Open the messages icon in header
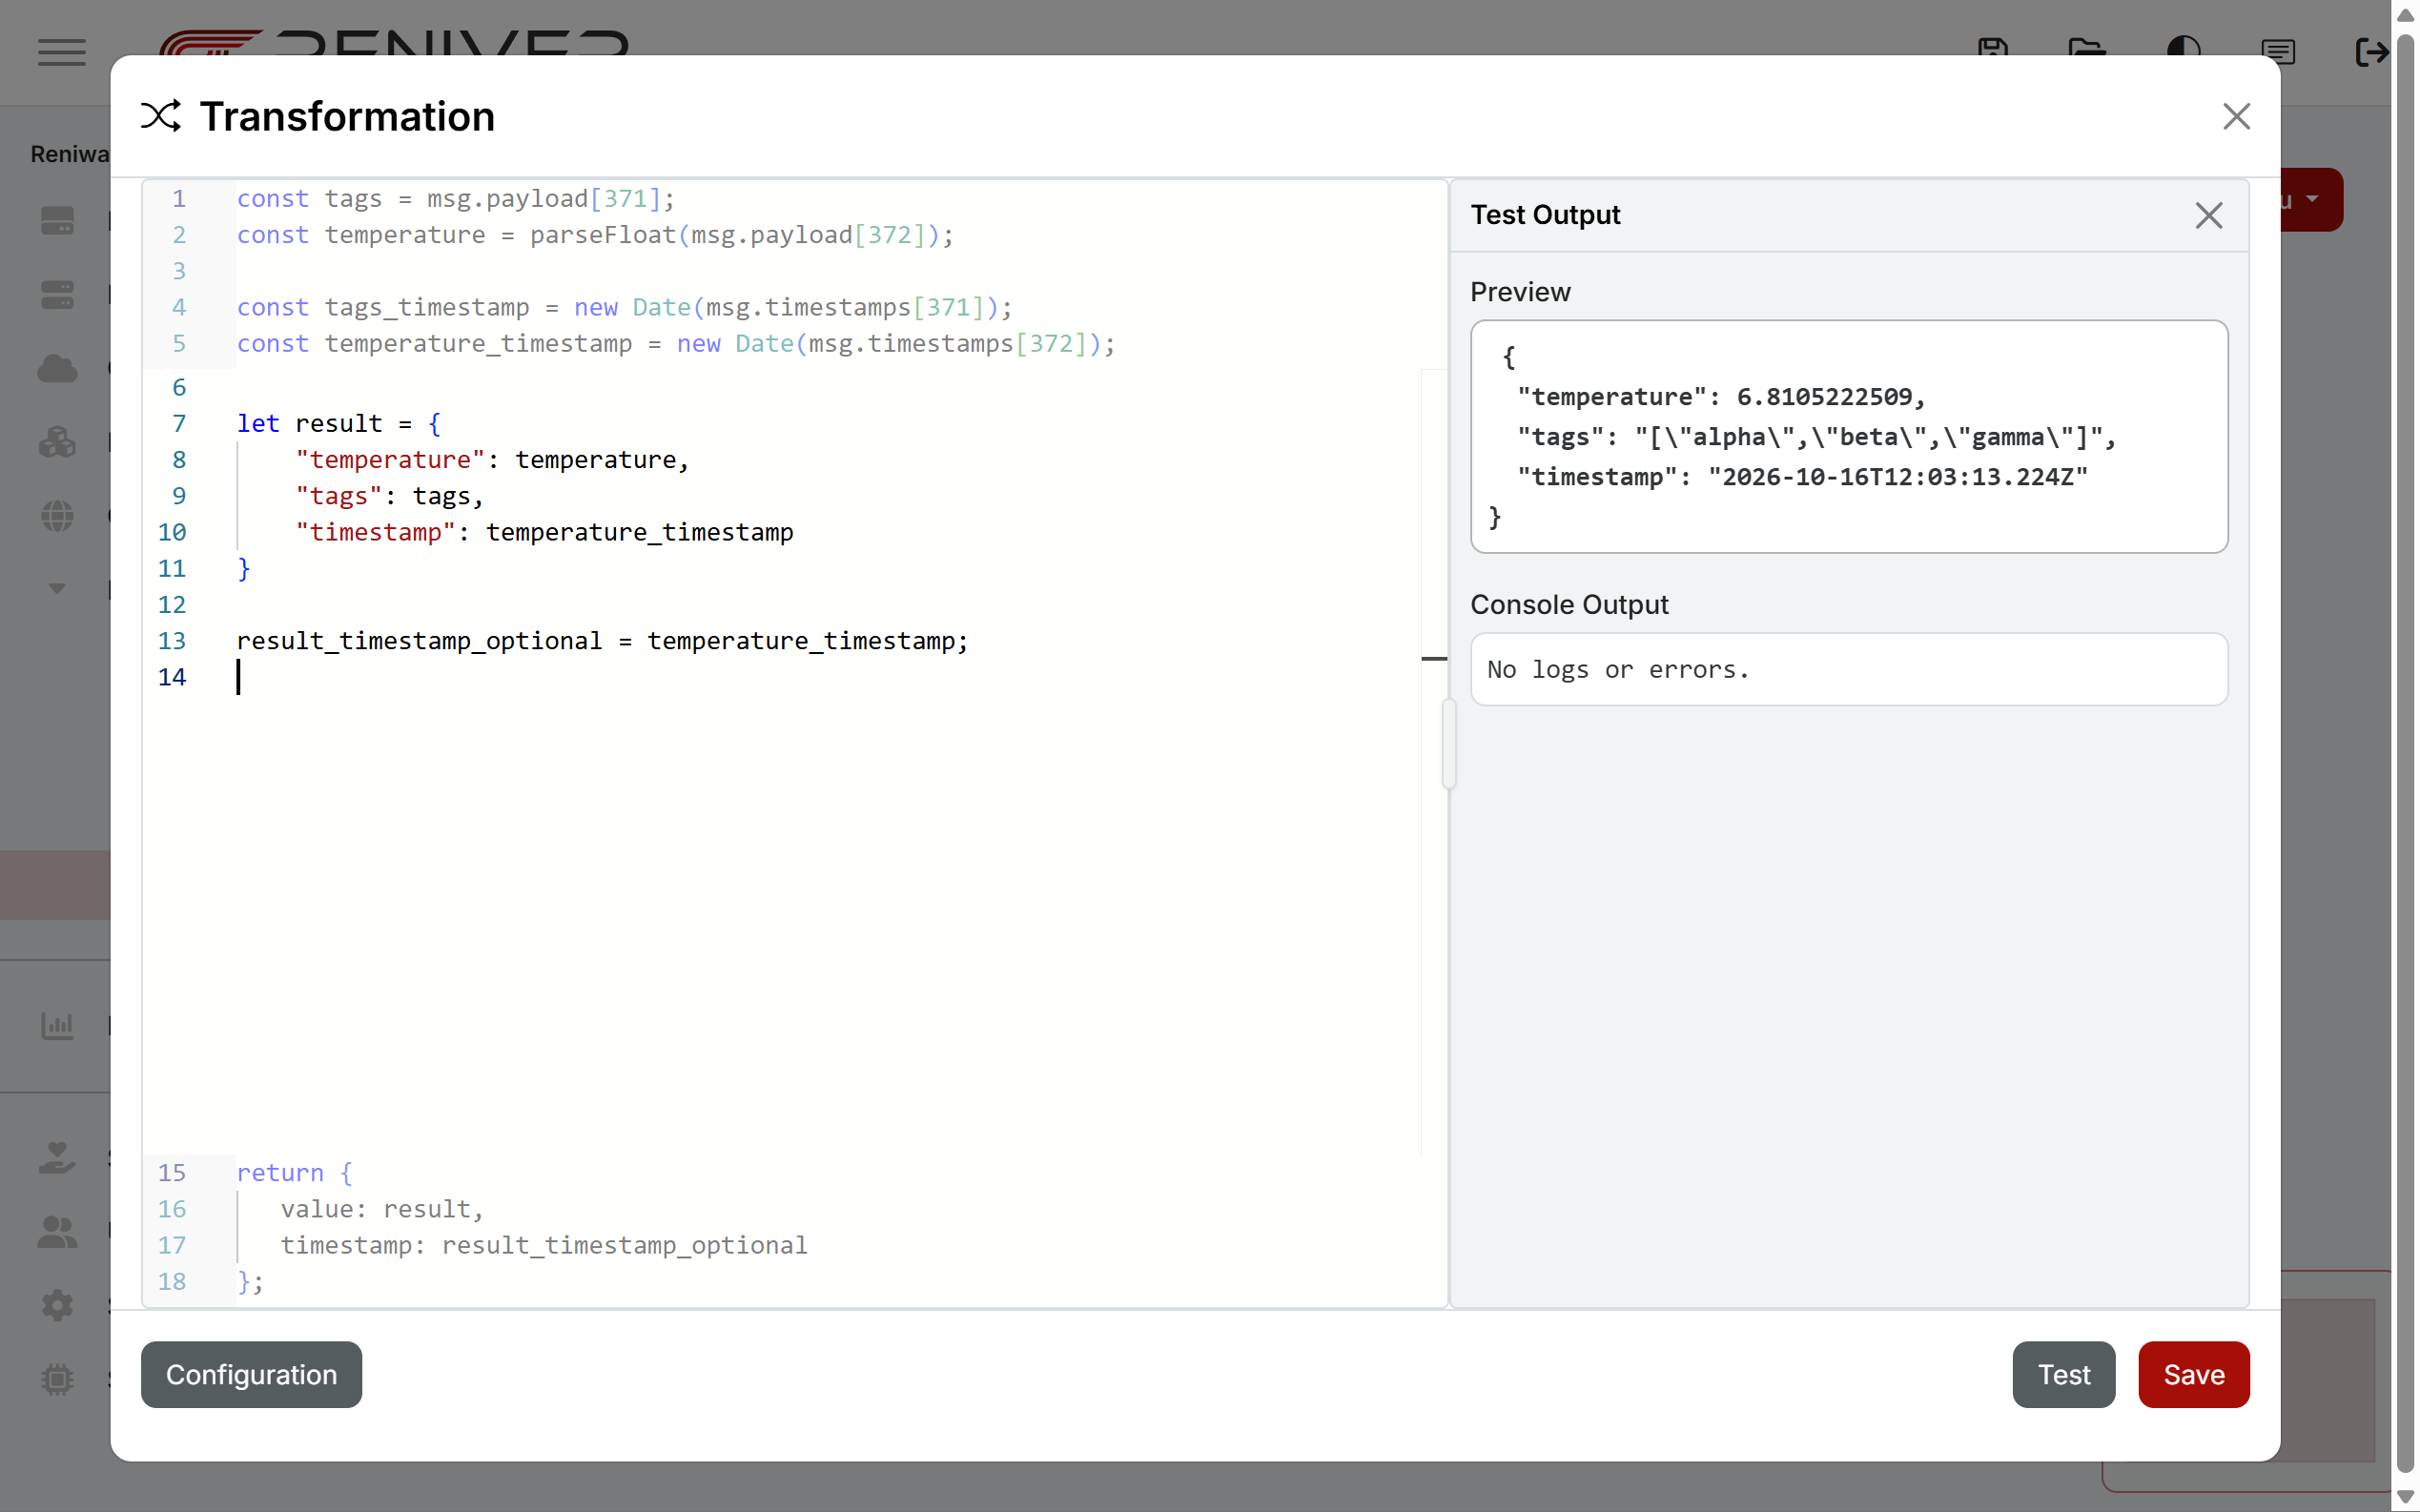The image size is (2420, 1512). 2277,51
